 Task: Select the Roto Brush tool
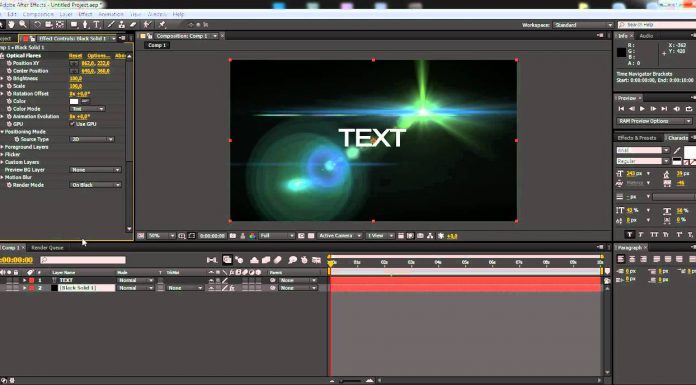pyautogui.click(x=147, y=24)
